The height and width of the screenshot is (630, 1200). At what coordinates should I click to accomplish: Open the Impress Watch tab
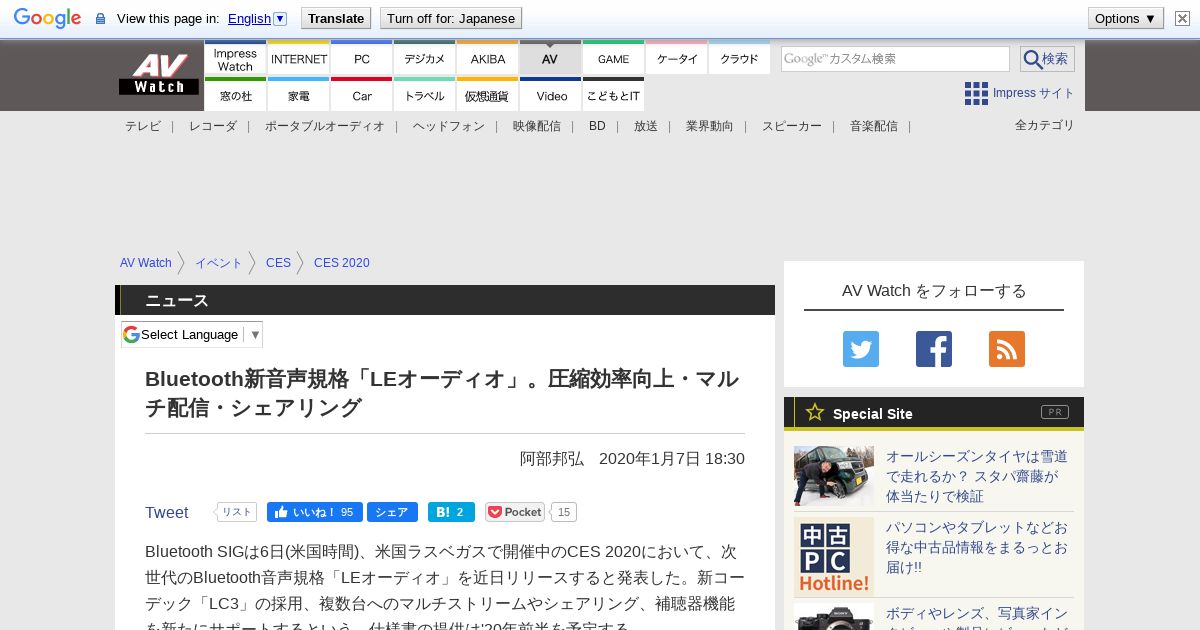235,58
